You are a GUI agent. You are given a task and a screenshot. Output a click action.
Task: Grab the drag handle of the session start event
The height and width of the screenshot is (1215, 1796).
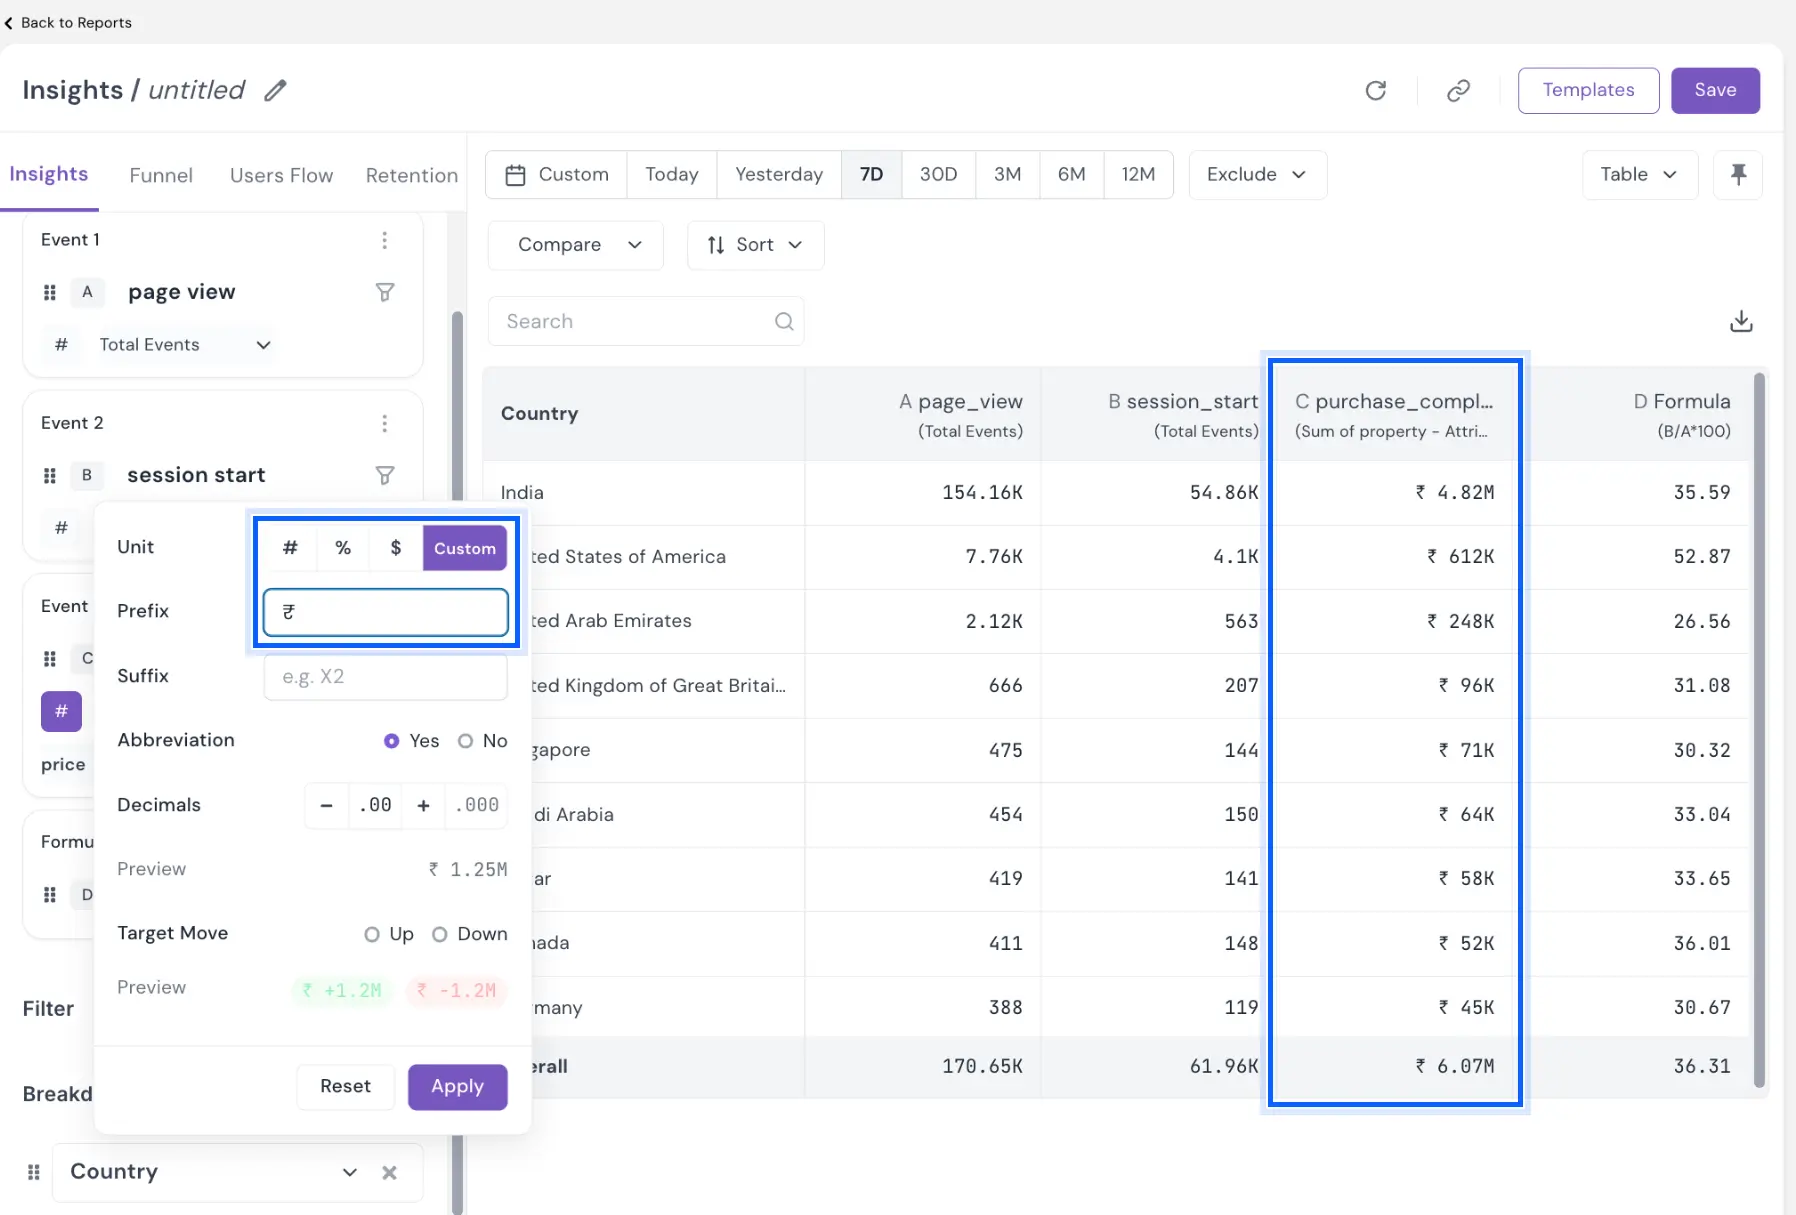click(50, 475)
